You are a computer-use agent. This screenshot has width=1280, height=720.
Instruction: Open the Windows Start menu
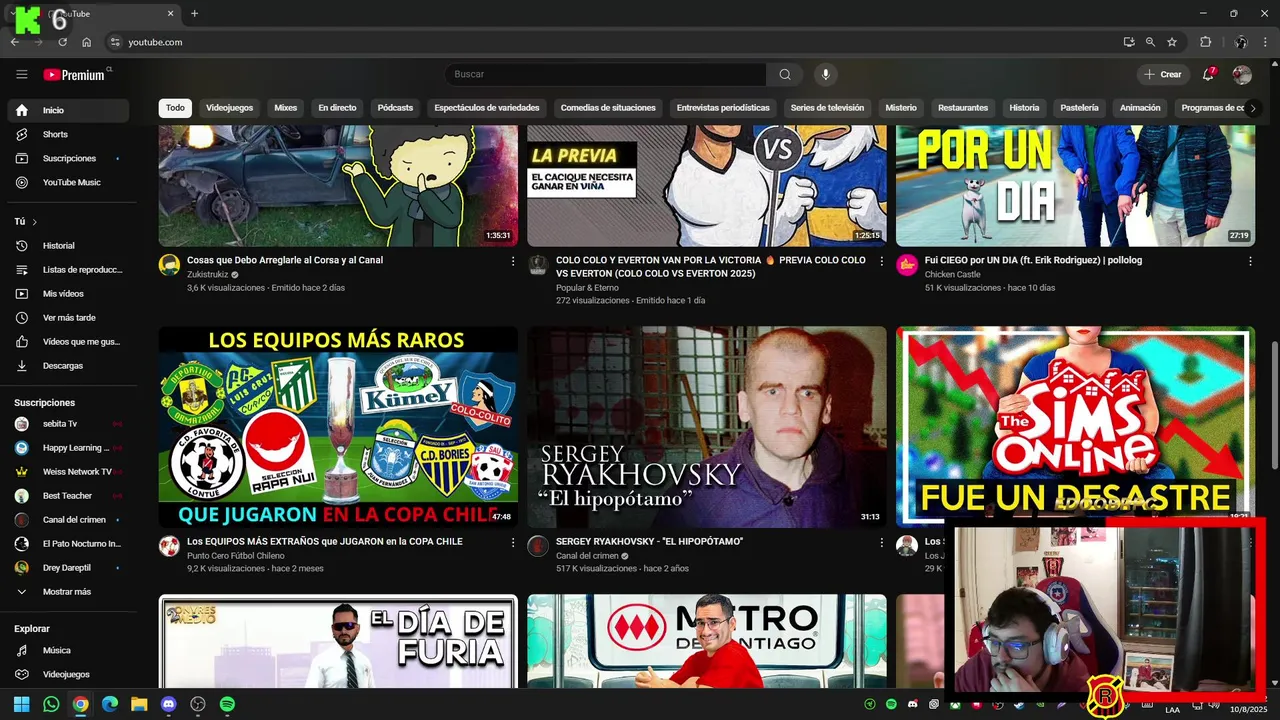[x=21, y=704]
